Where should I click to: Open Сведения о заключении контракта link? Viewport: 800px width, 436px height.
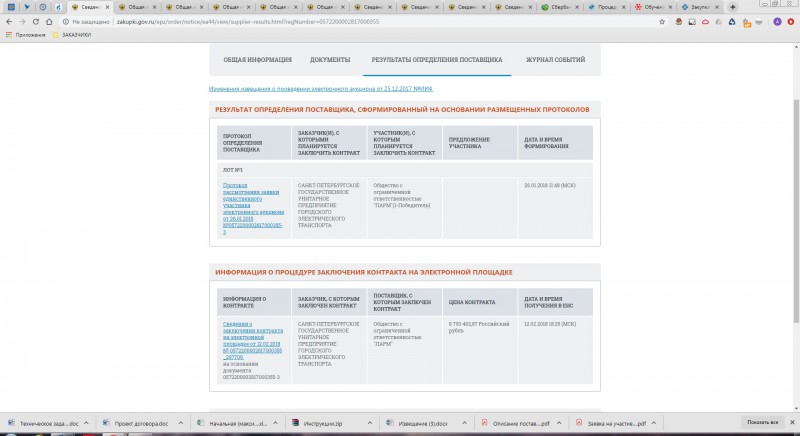pyautogui.click(x=253, y=340)
